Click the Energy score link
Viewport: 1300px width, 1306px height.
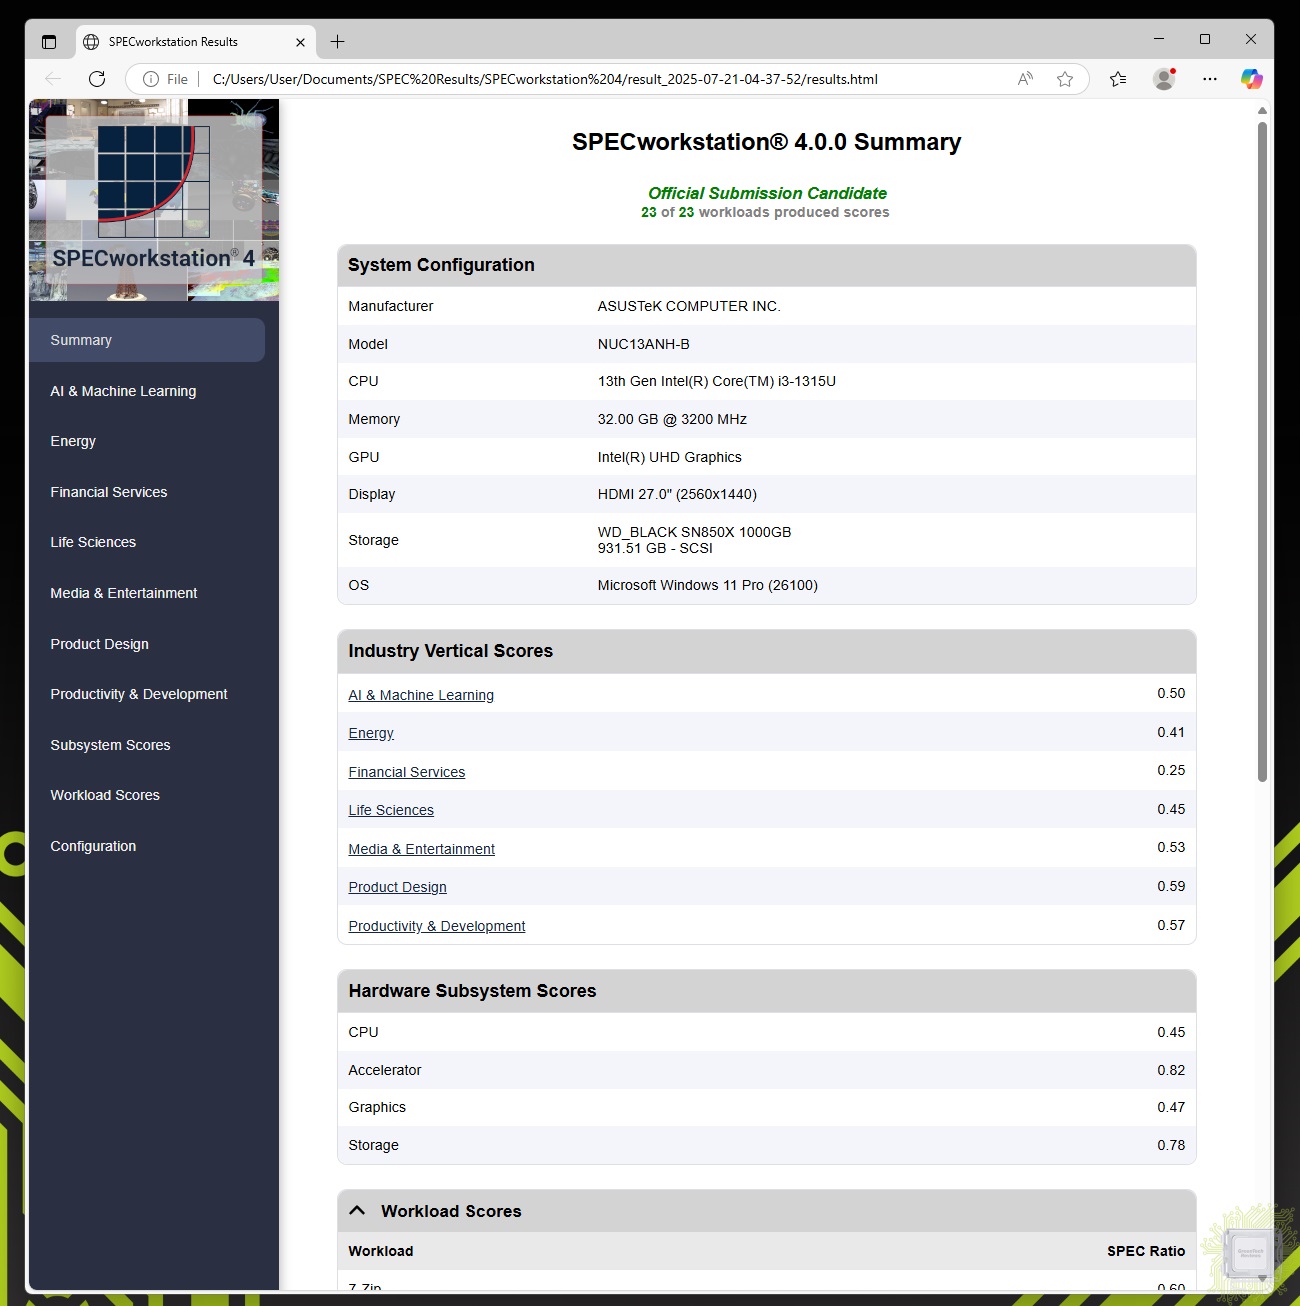371,733
